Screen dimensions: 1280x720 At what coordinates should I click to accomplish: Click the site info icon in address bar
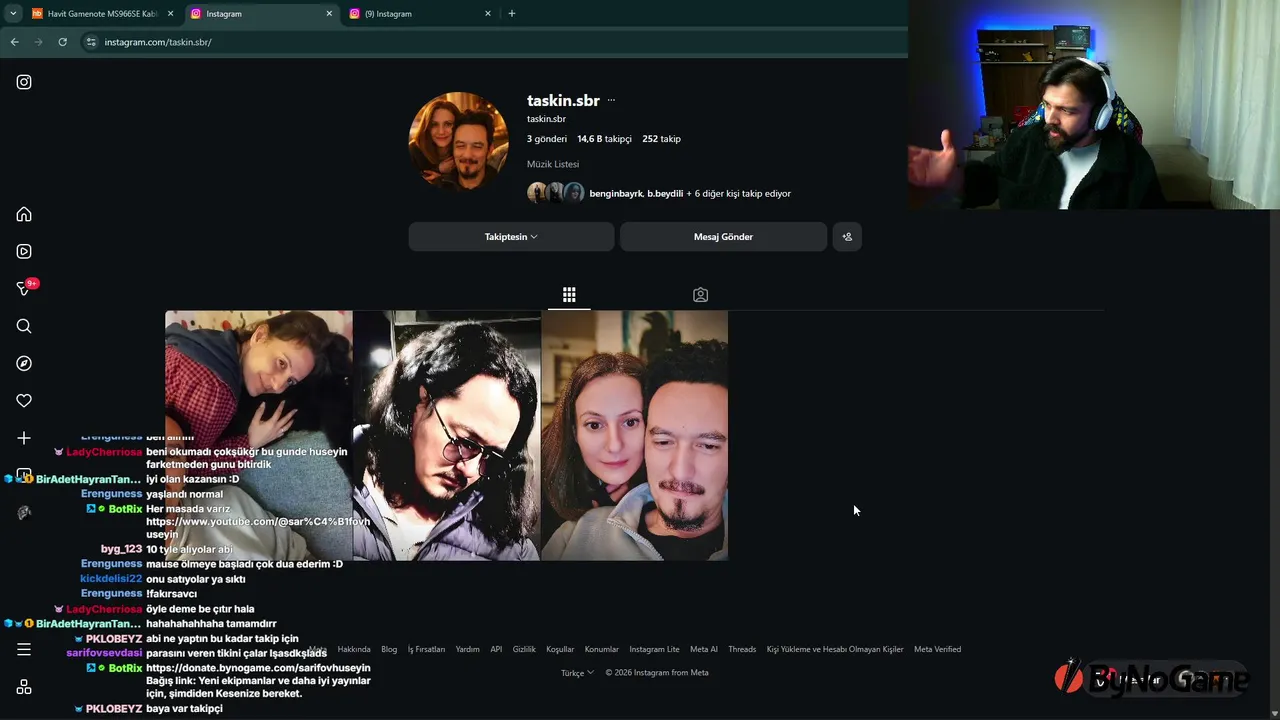point(91,42)
